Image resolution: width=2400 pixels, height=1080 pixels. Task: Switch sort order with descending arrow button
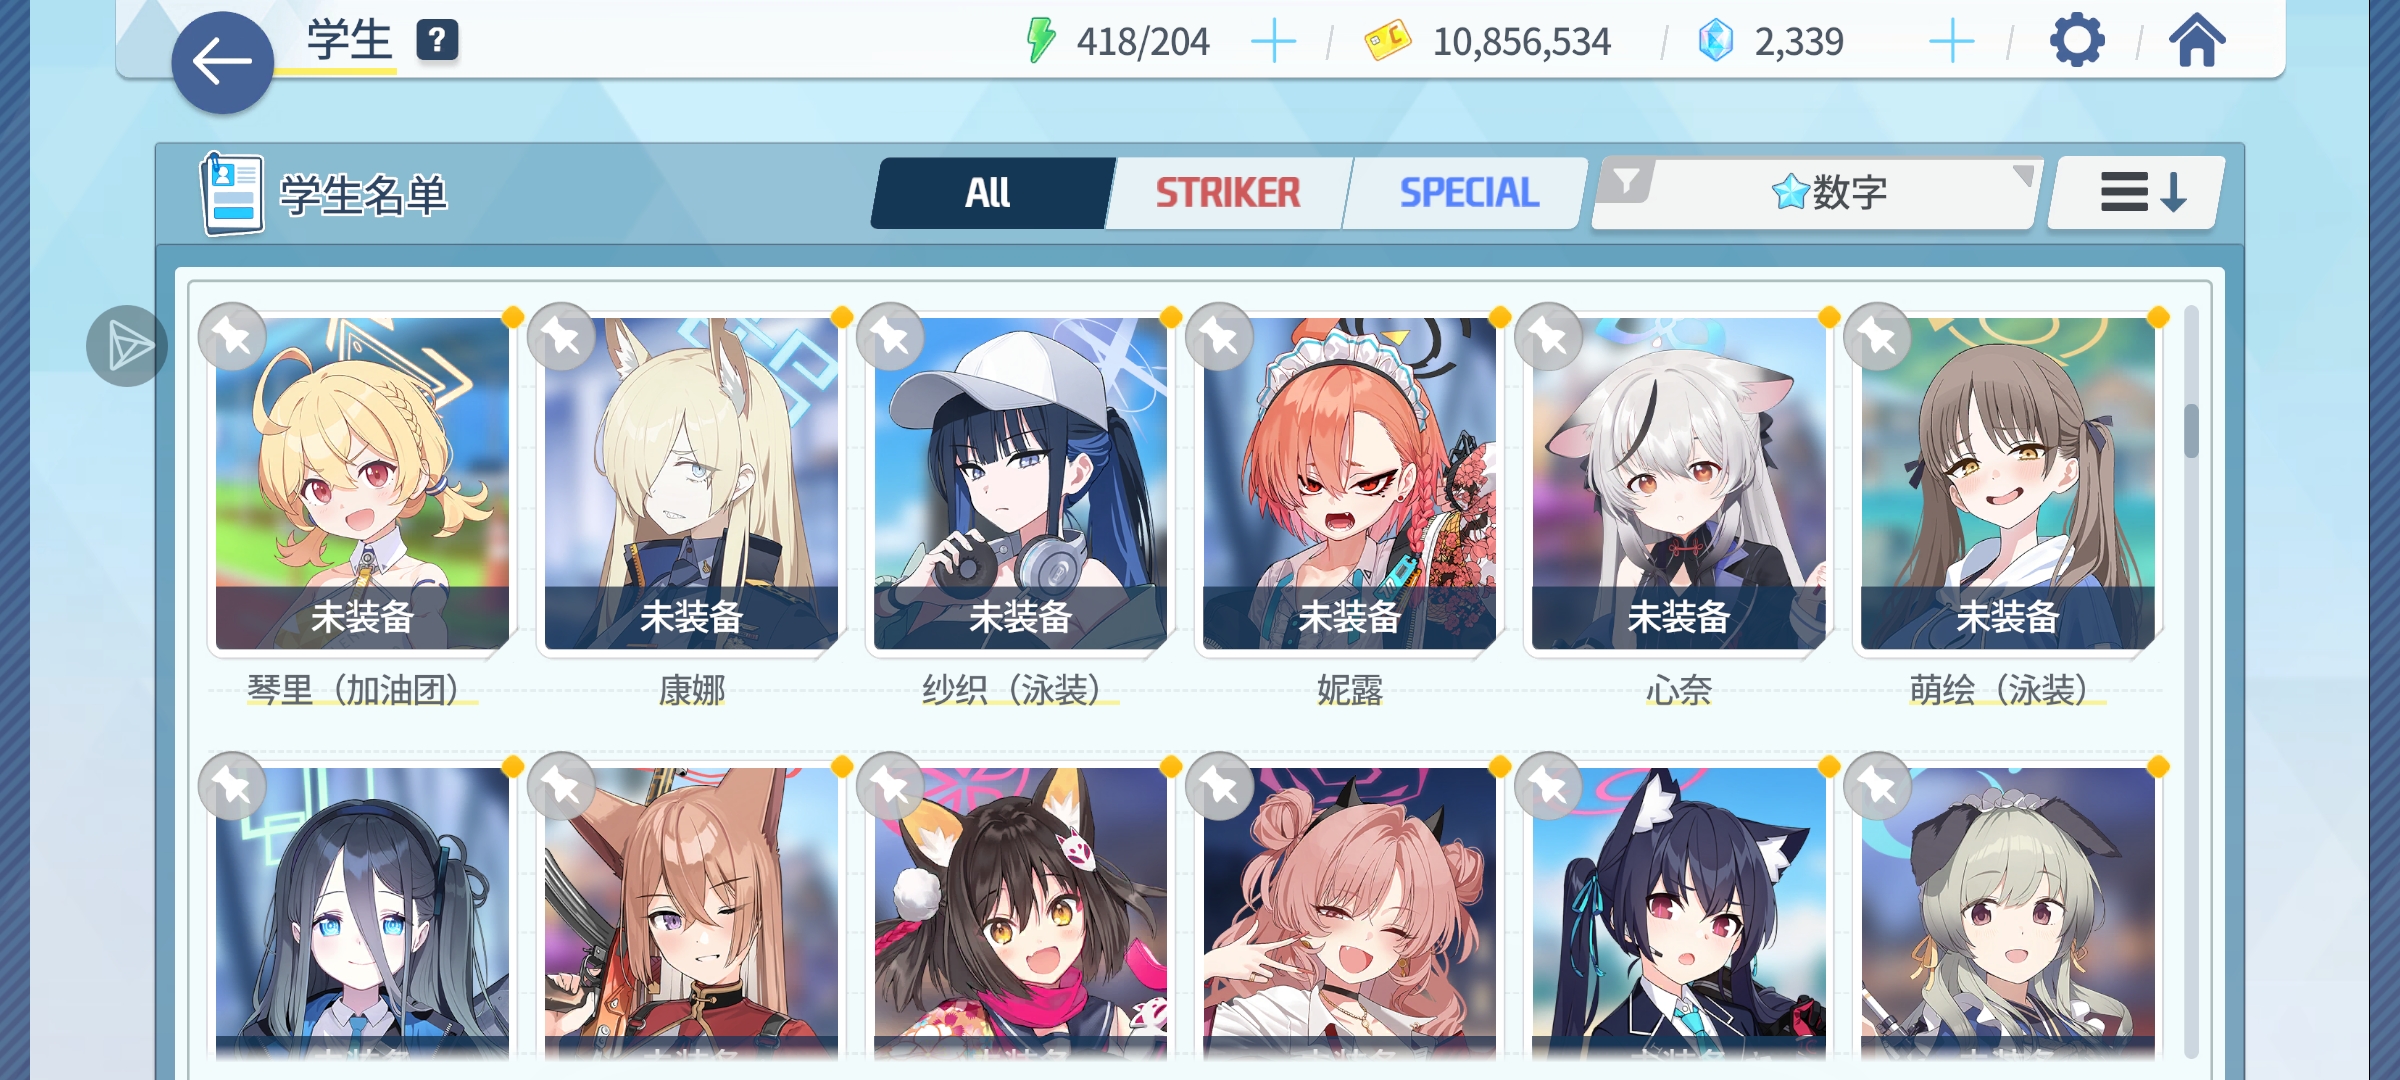2138,192
